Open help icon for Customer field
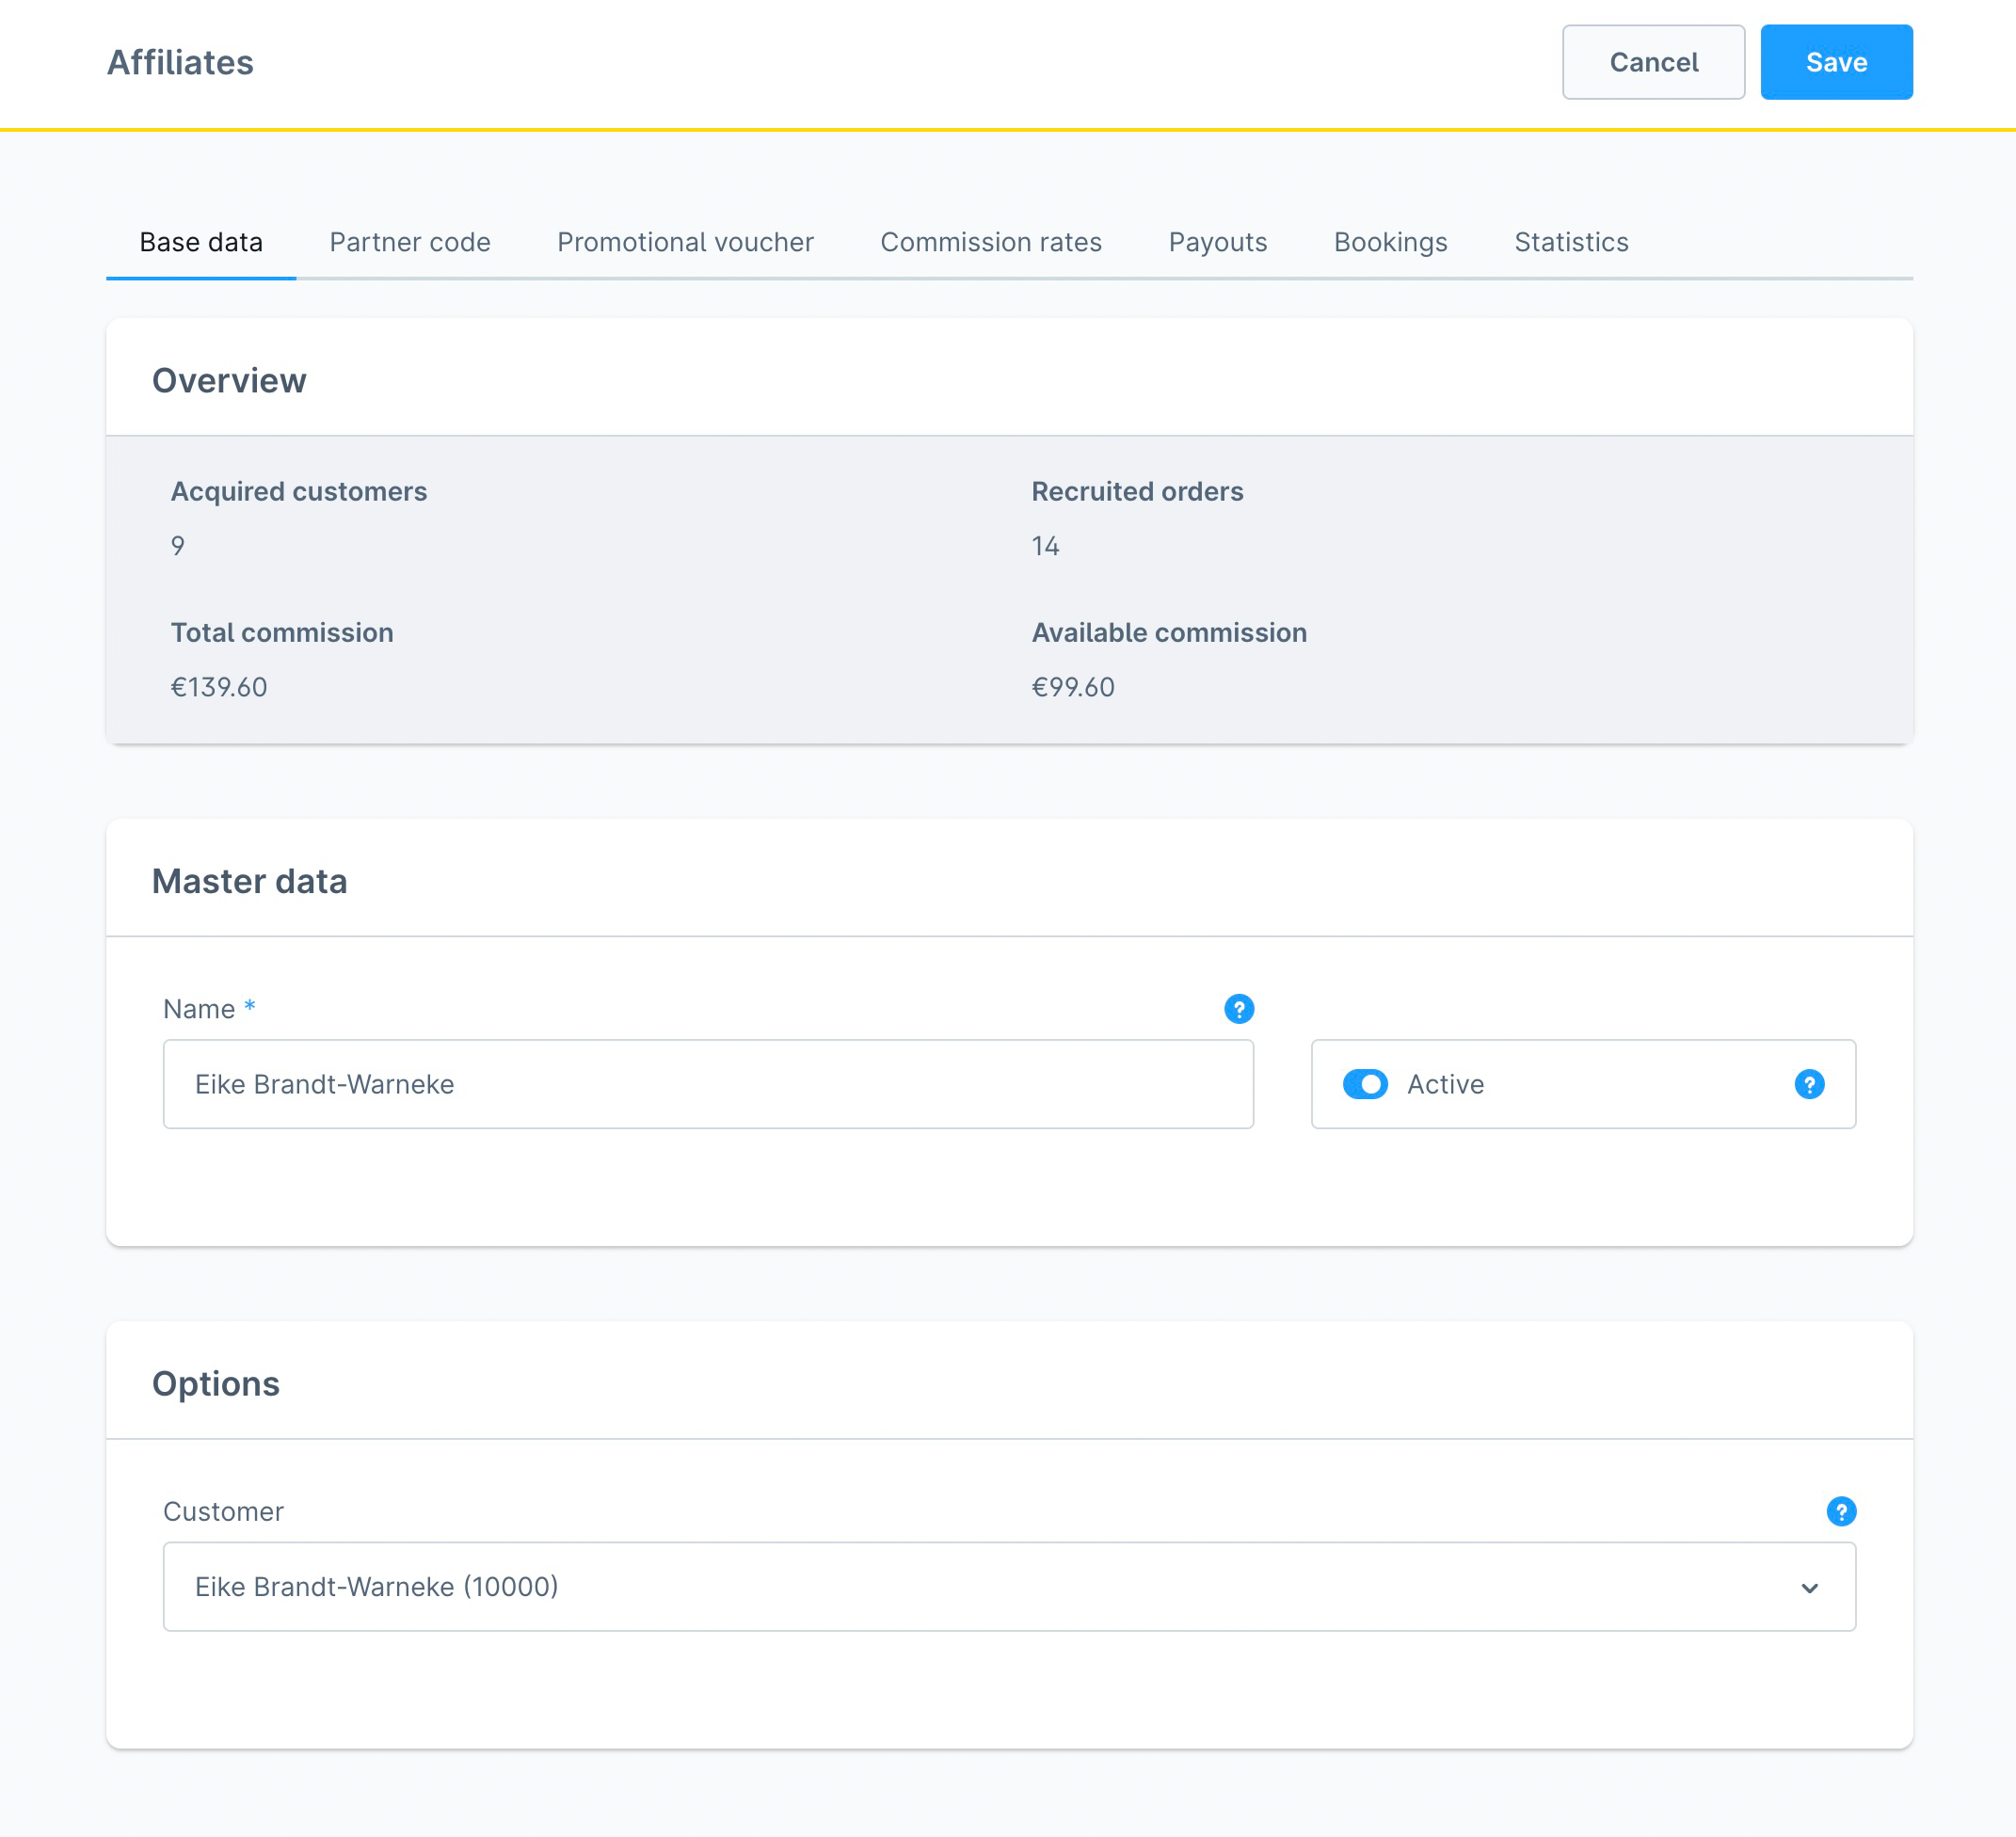This screenshot has width=2016, height=1837. (x=1841, y=1511)
